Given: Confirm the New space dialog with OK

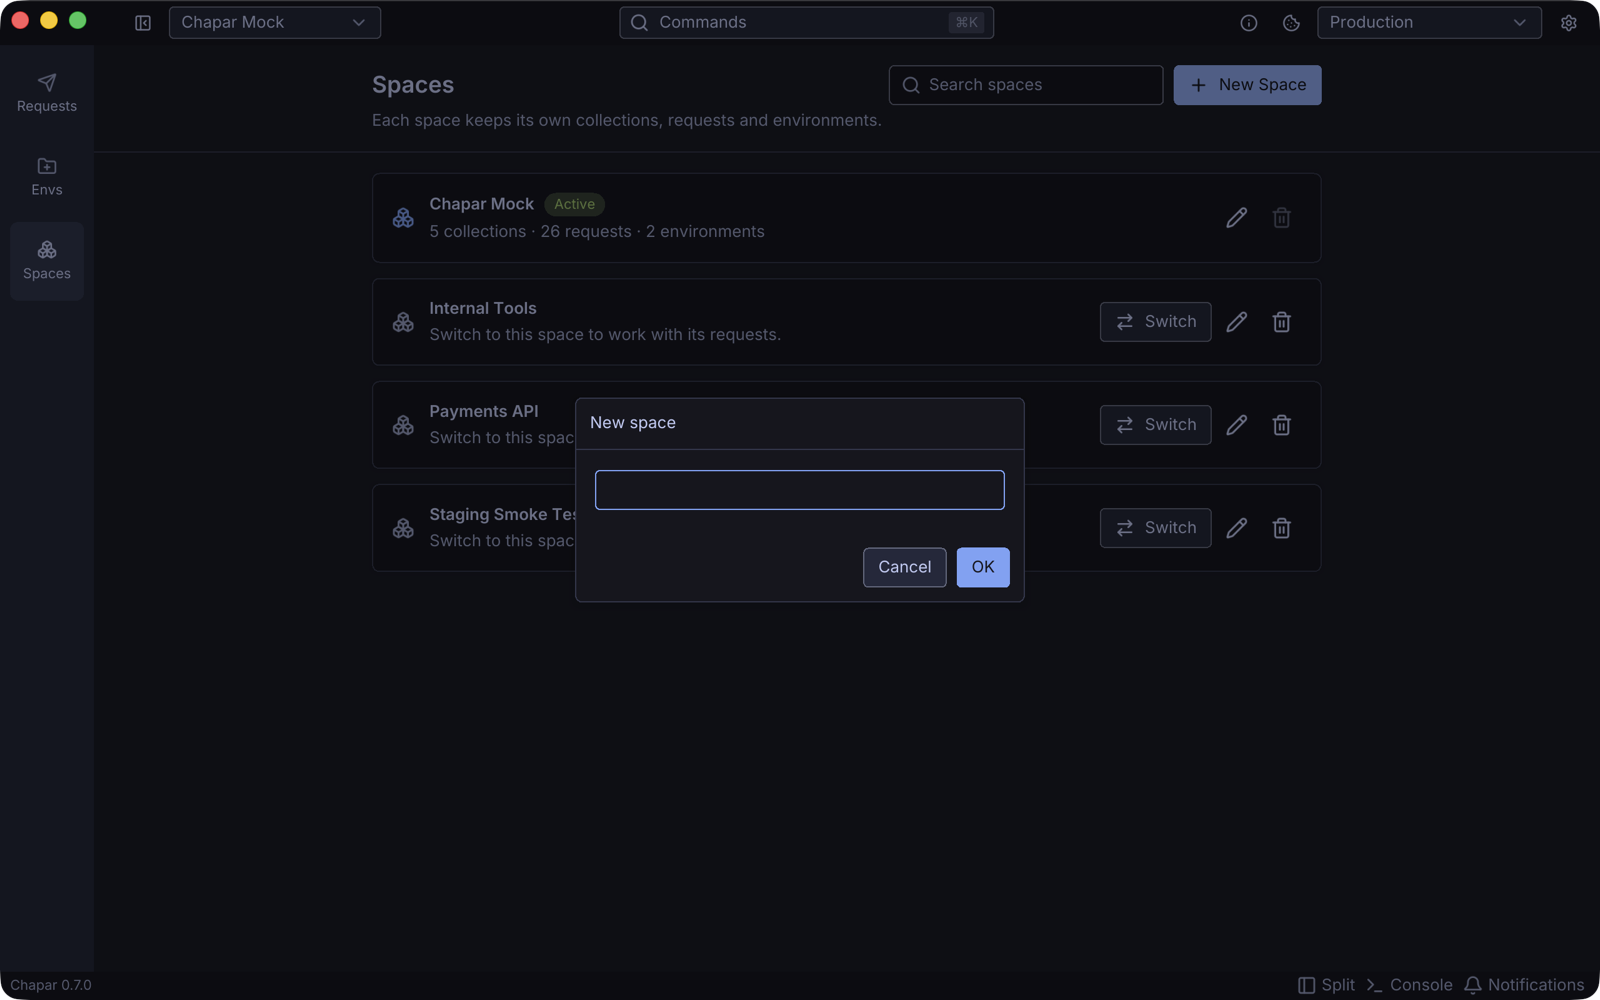Looking at the screenshot, I should pyautogui.click(x=983, y=567).
